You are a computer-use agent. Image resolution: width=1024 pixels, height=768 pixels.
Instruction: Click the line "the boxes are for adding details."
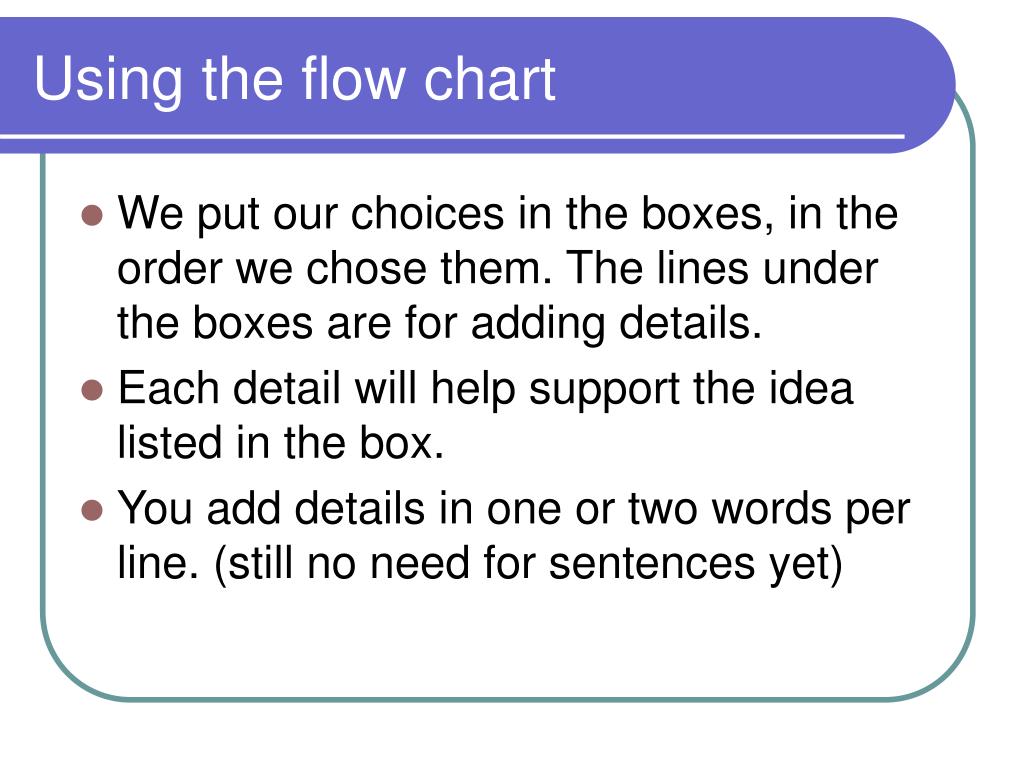440,324
